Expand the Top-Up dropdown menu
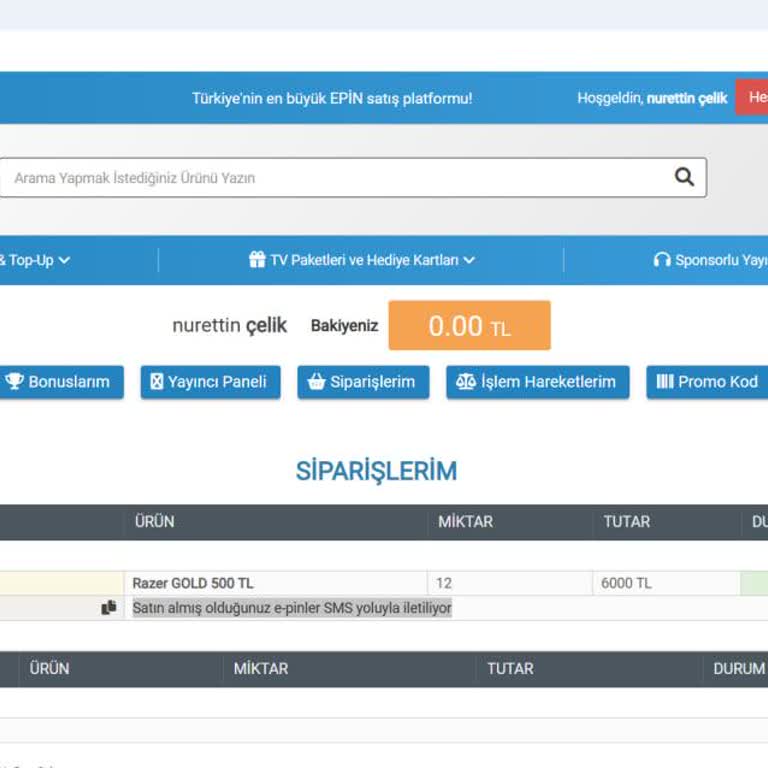The image size is (768, 768). tap(35, 260)
